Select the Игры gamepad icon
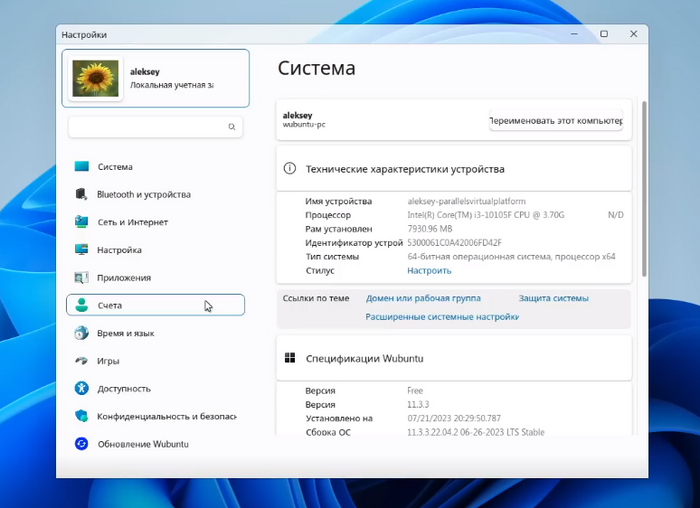 [x=81, y=361]
